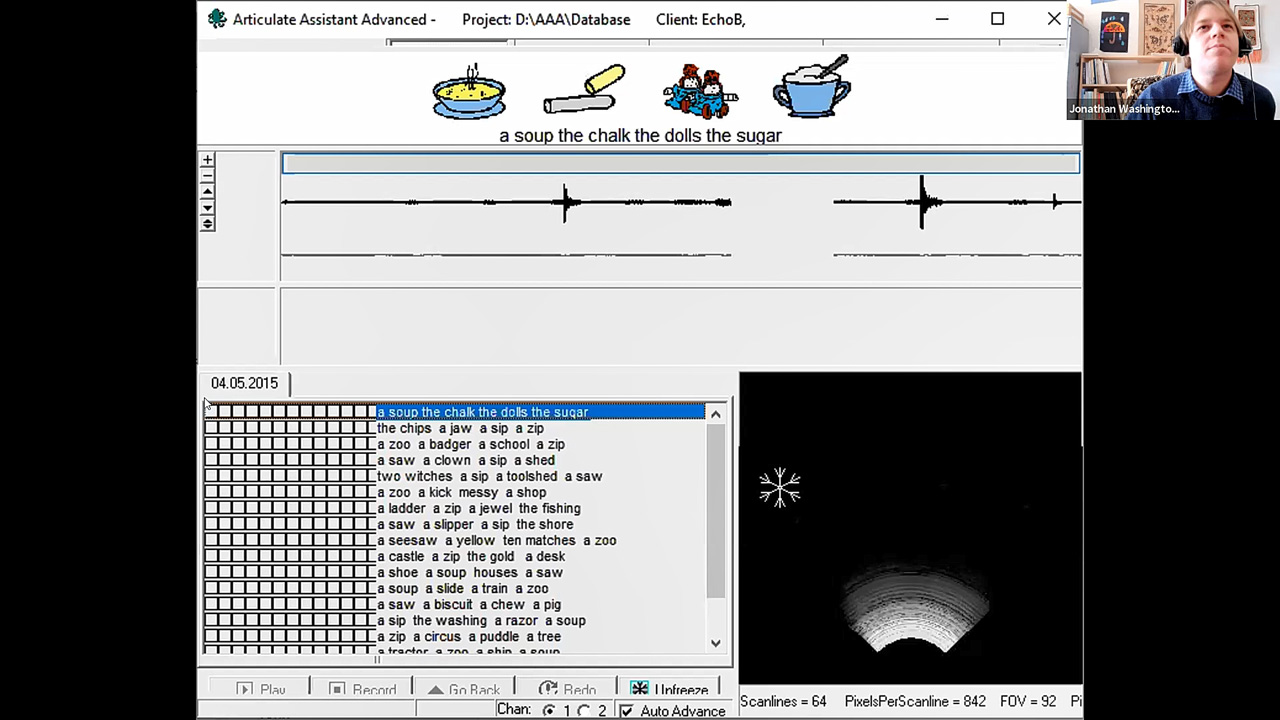The width and height of the screenshot is (1280, 720).
Task: Select prompt "the chips a jaw a sip a zip"
Action: point(460,428)
